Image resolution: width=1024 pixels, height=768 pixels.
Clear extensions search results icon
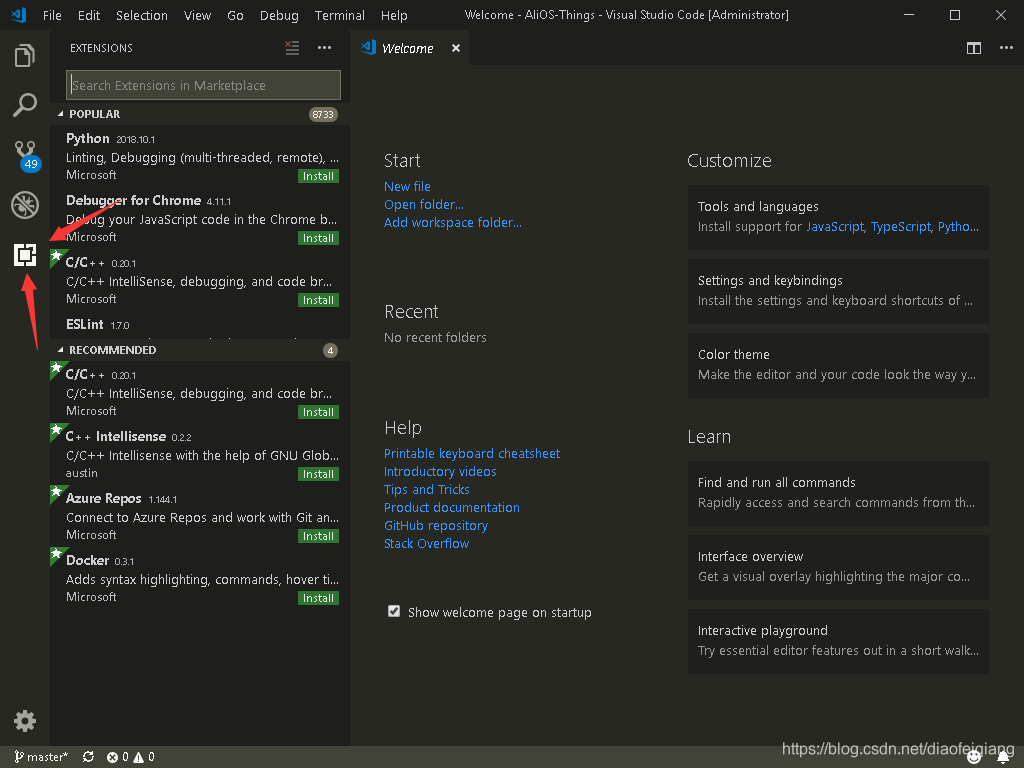click(292, 48)
